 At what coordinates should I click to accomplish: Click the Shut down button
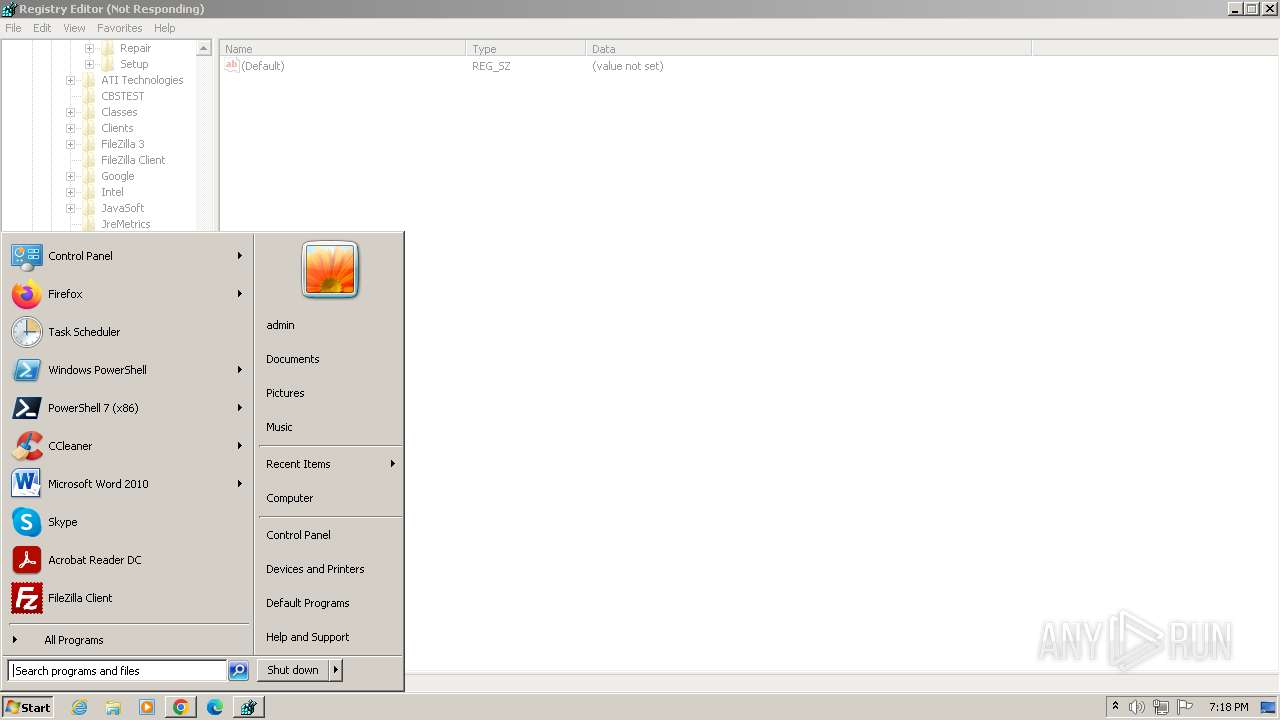pyautogui.click(x=293, y=670)
